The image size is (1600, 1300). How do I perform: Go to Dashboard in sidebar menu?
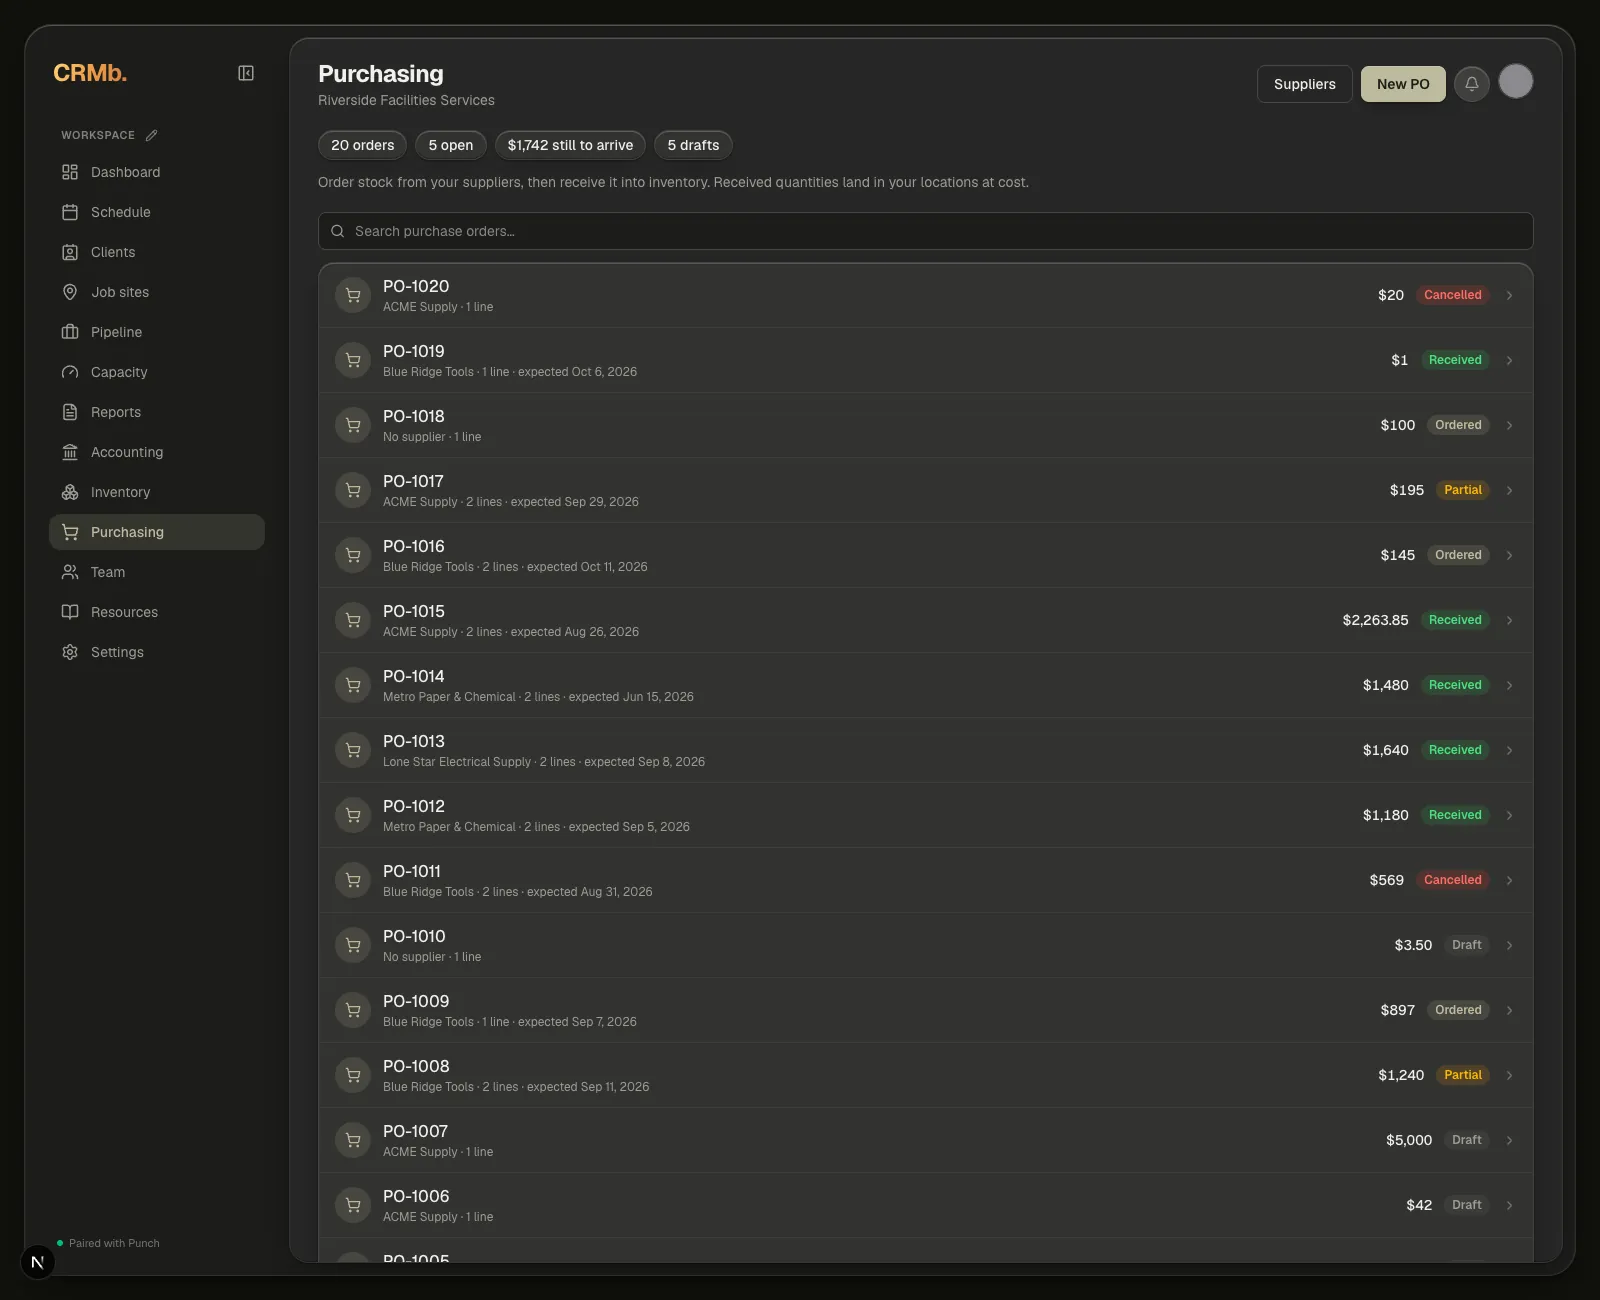click(157, 172)
